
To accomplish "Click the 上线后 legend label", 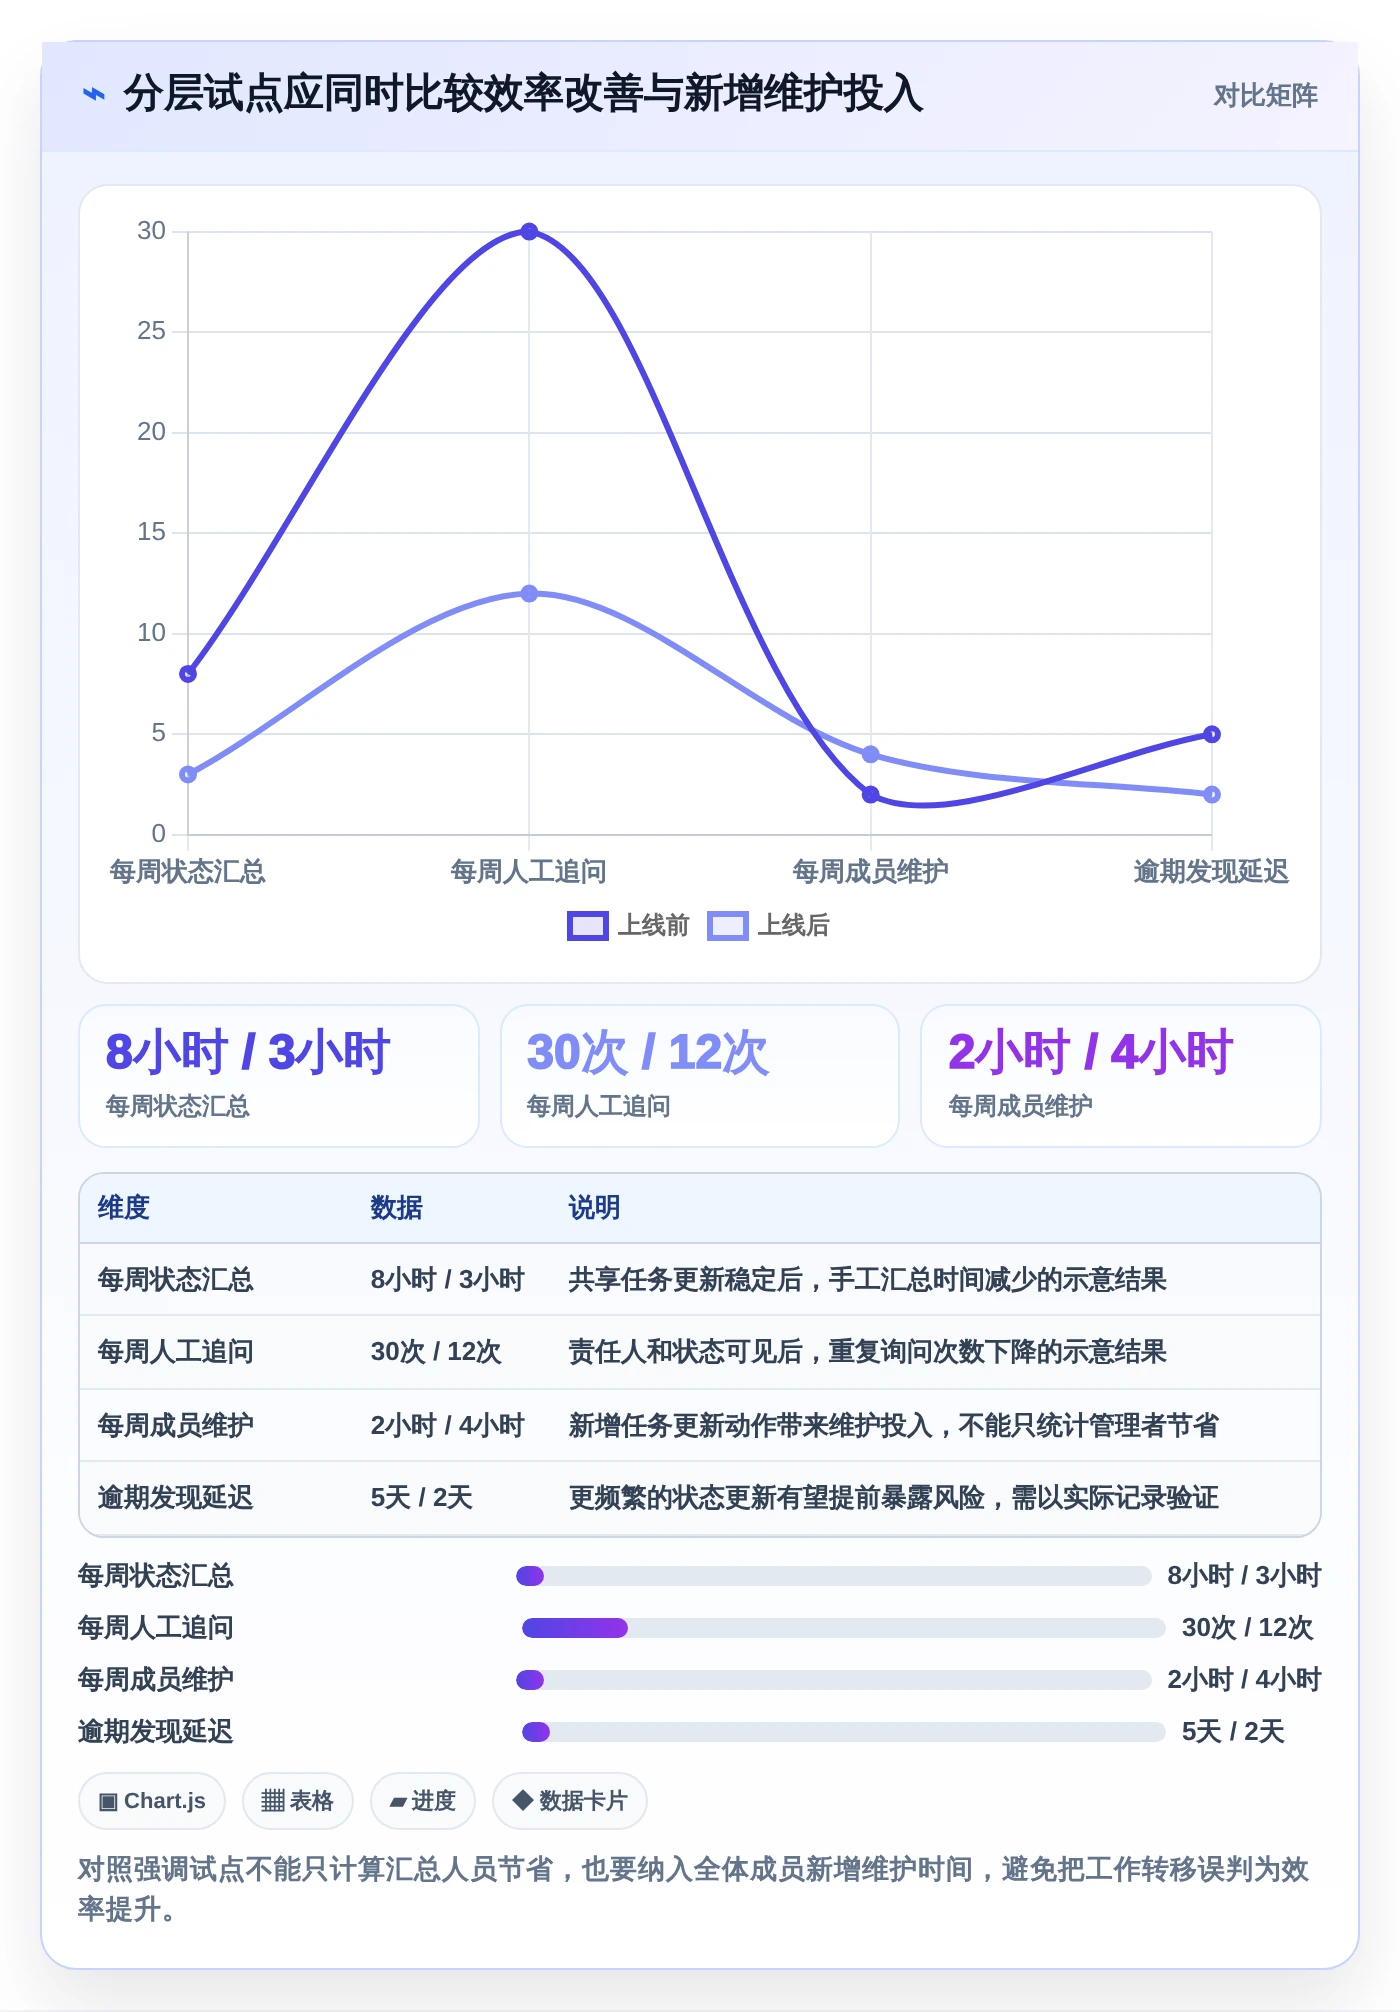I will (793, 926).
